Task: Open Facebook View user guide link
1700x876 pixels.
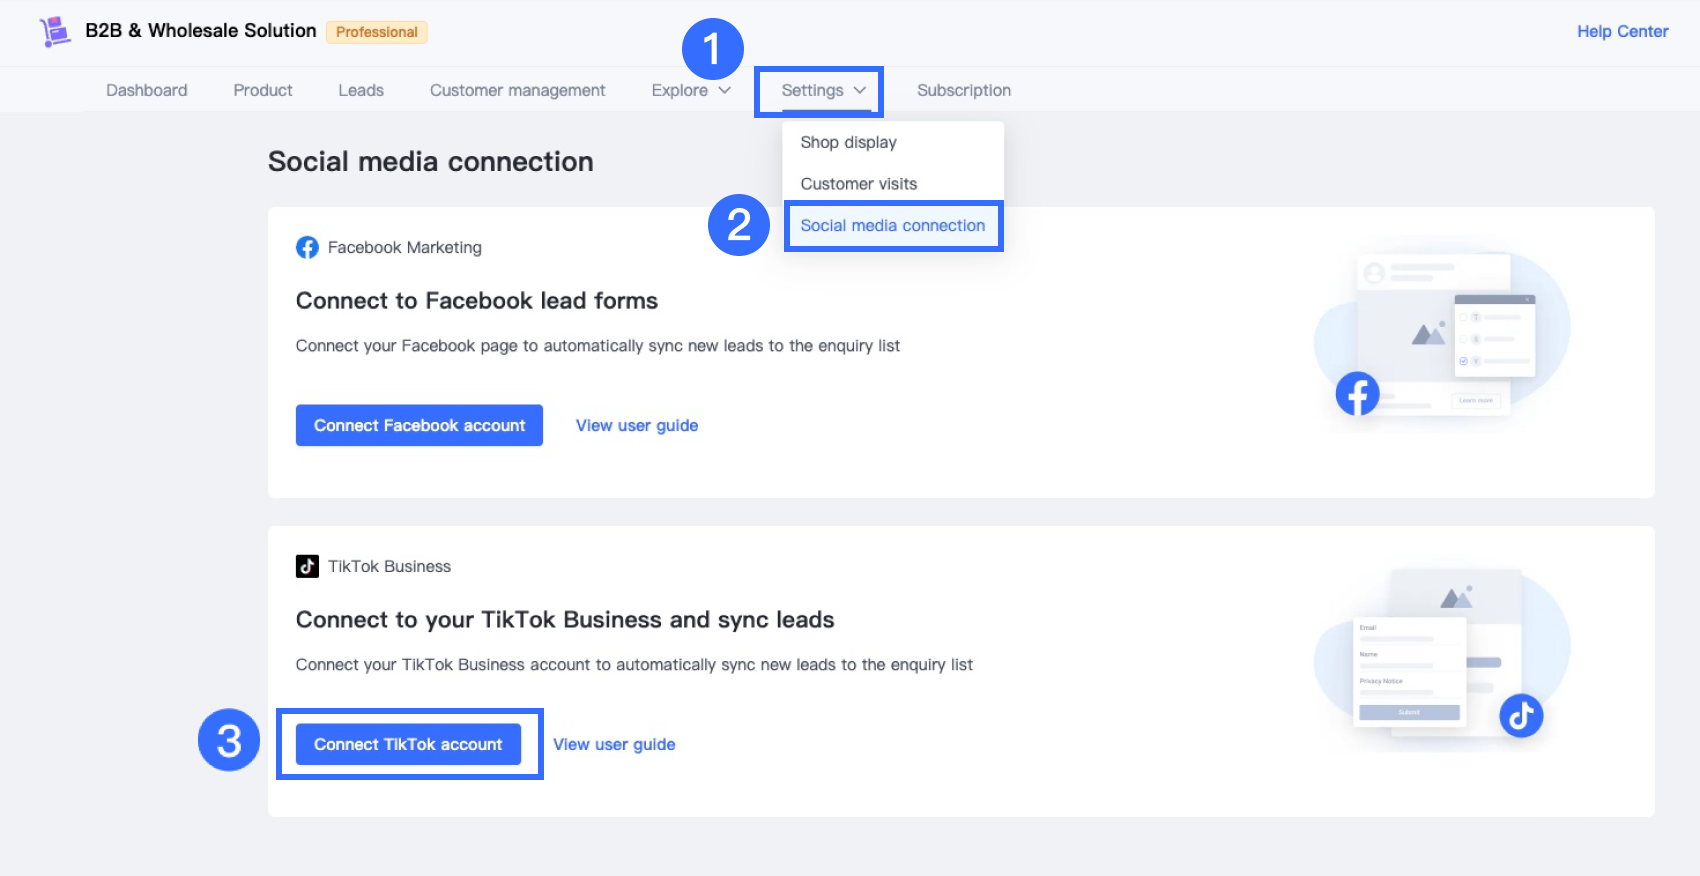Action: (637, 425)
